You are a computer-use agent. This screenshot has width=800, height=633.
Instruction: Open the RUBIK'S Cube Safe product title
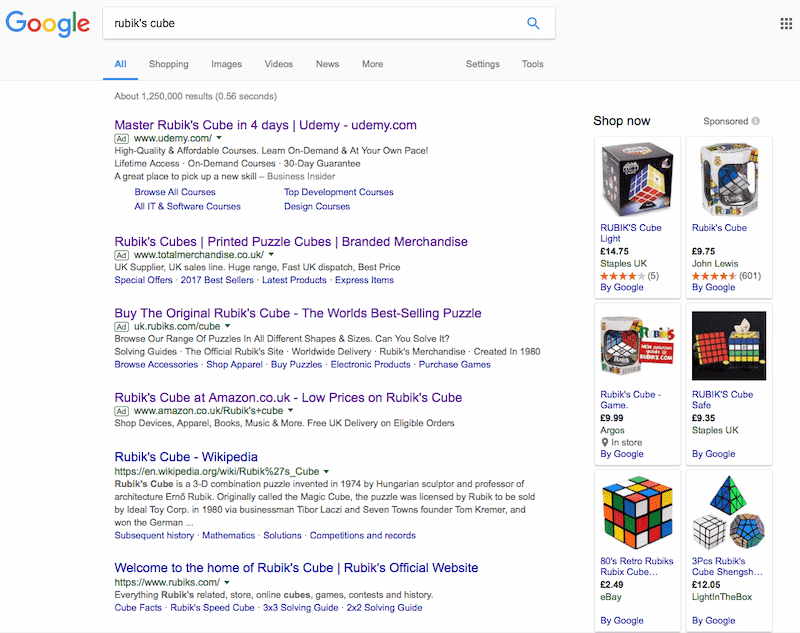tap(722, 399)
